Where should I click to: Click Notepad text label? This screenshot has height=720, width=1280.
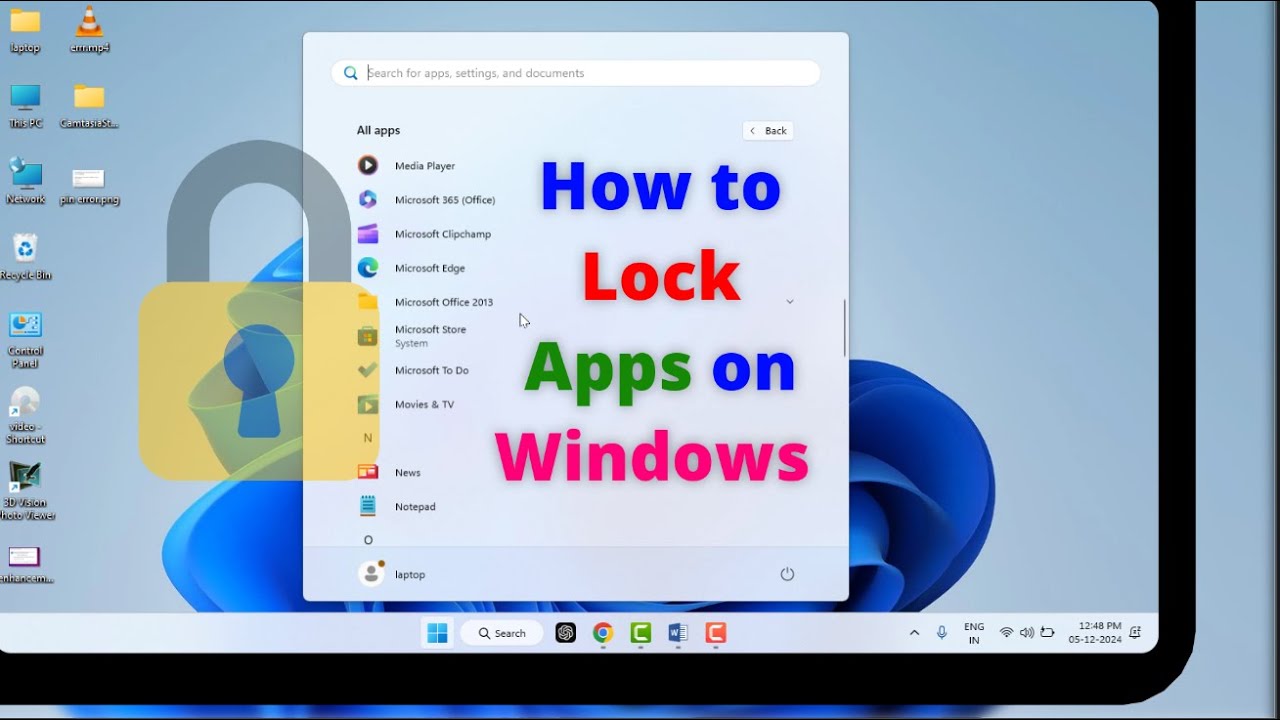415,506
